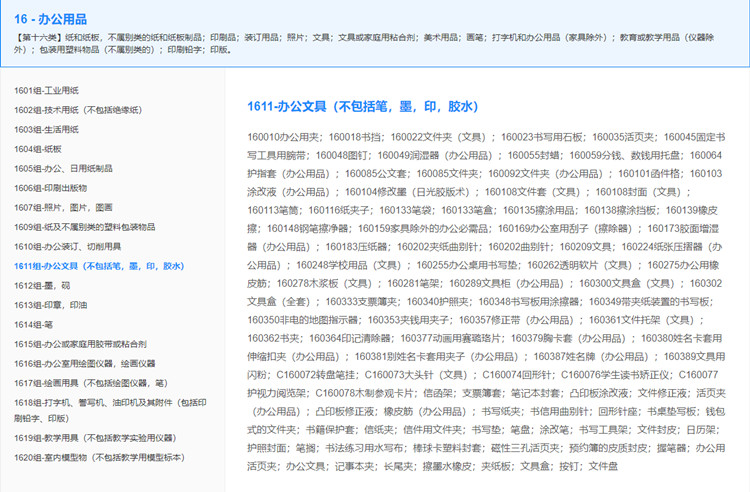Open 1609组 plastic packaging group link
Viewport: 750px width, 492px height.
(84, 227)
